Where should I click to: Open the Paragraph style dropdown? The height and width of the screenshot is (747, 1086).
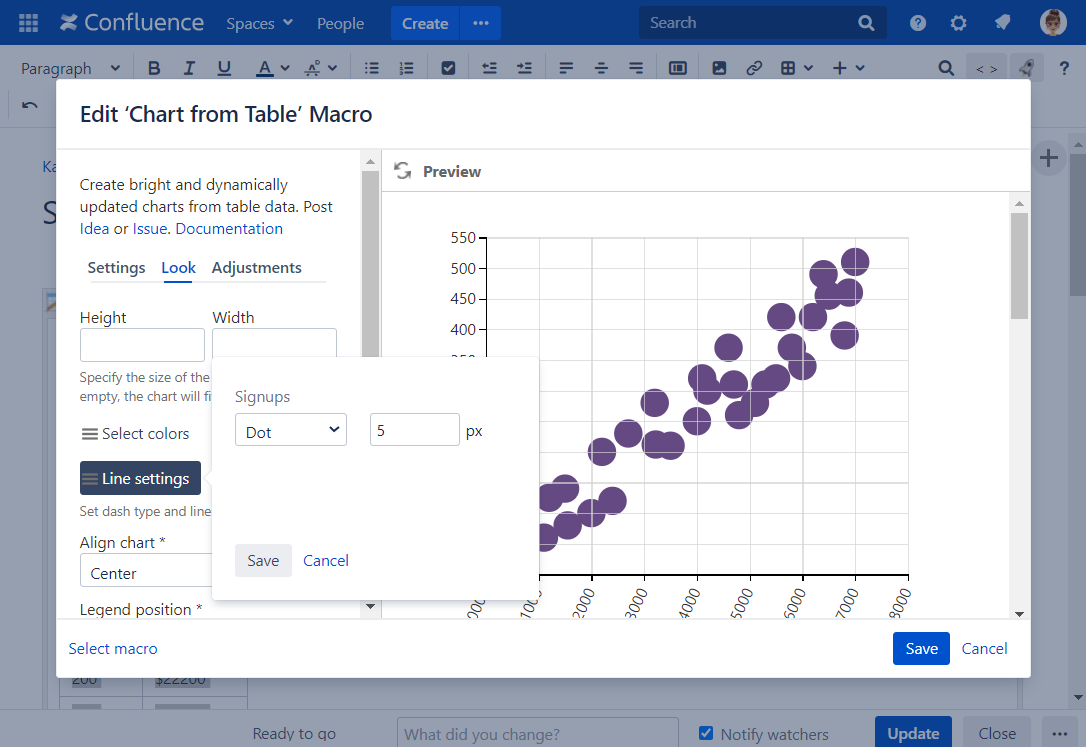click(x=70, y=67)
